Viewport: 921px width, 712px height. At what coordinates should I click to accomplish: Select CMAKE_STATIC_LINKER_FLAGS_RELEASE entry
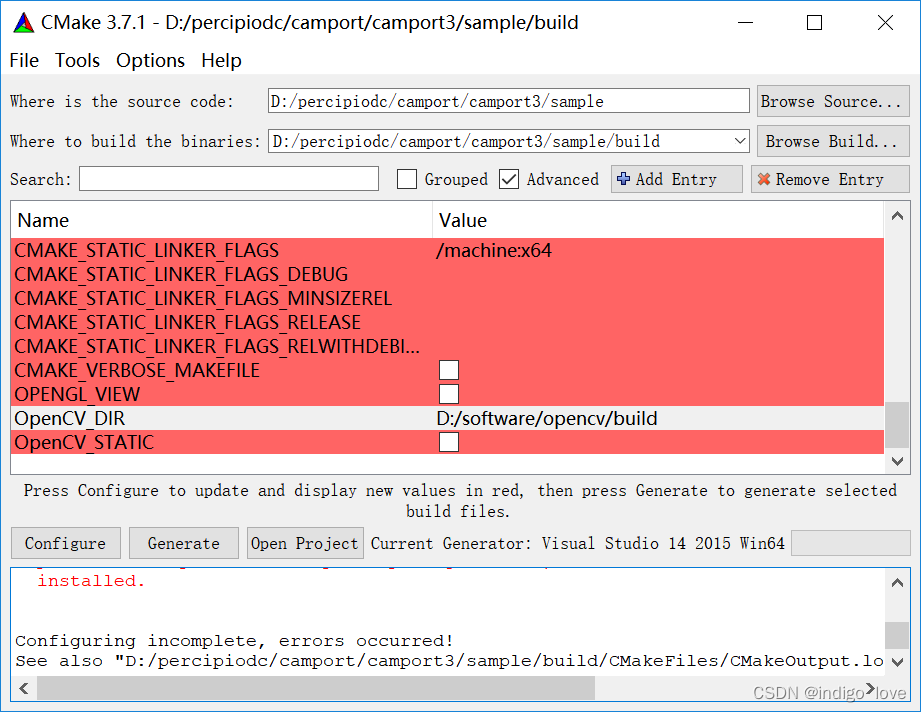[x=187, y=323]
